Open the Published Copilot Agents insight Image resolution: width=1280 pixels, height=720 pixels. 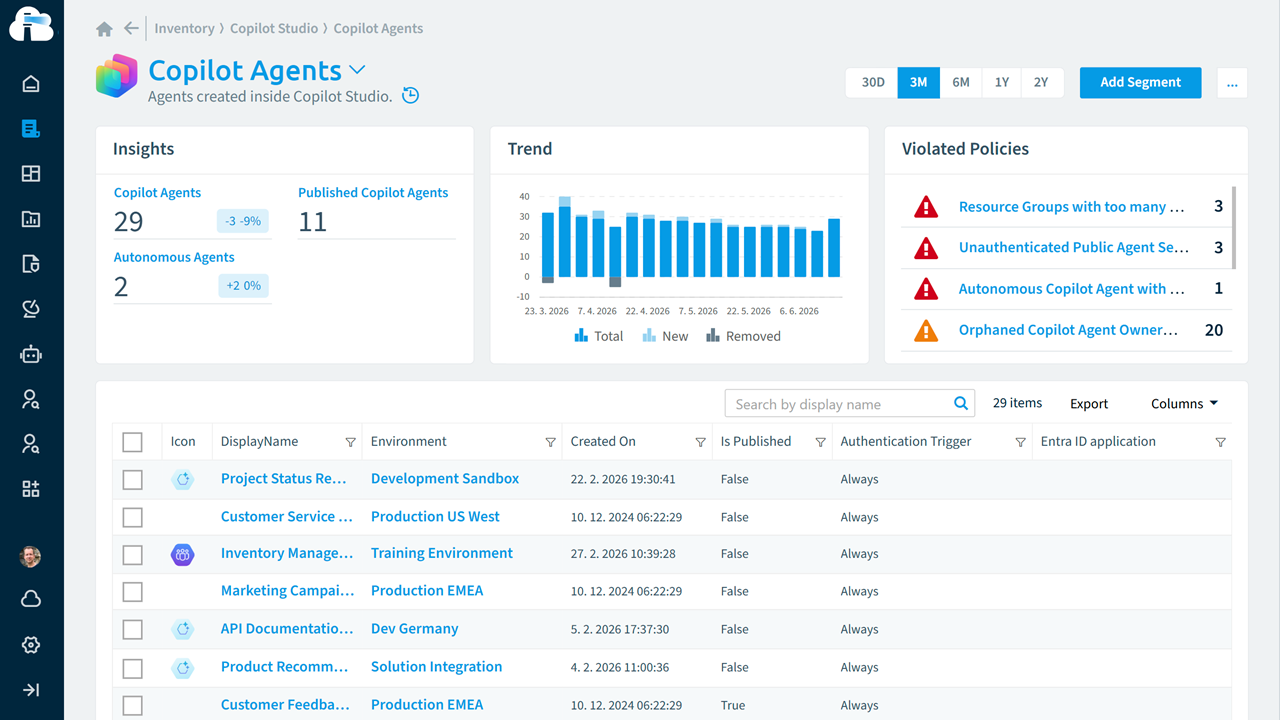373,193
